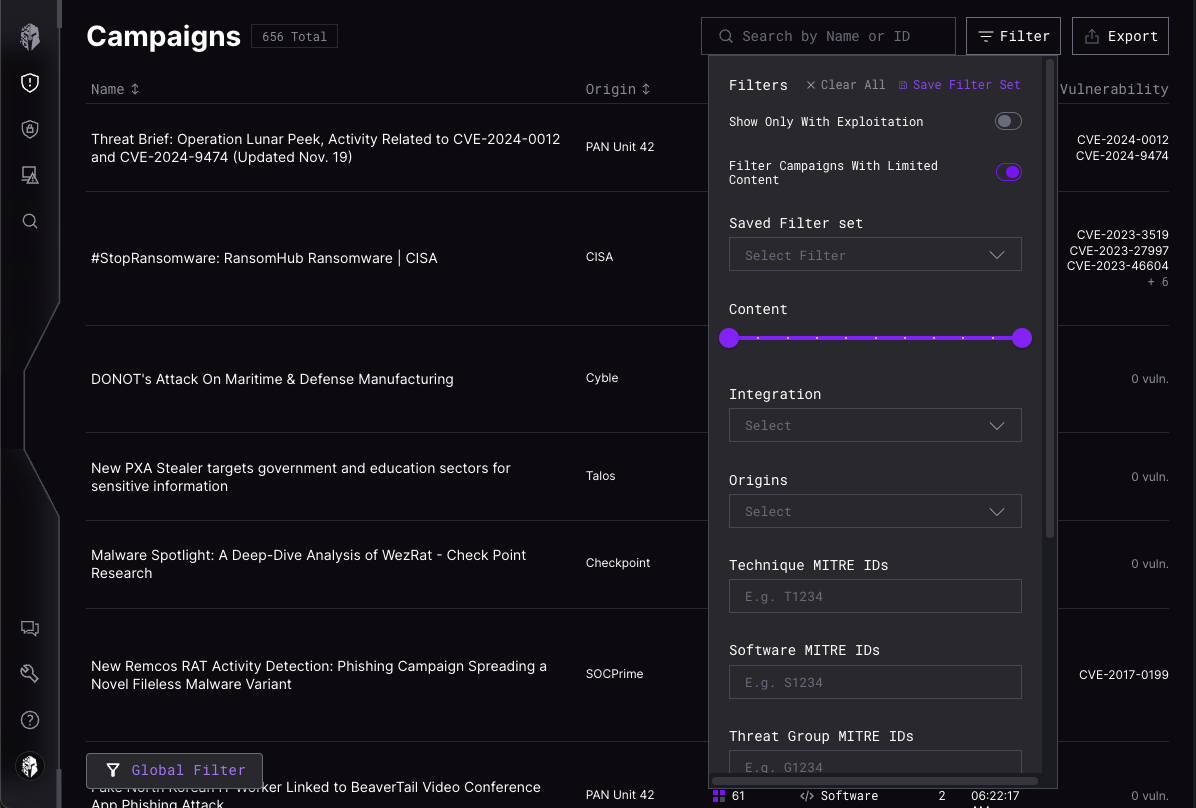The image size is (1196, 808).
Task: Open the wrench tools icon in sidebar
Action: point(30,674)
